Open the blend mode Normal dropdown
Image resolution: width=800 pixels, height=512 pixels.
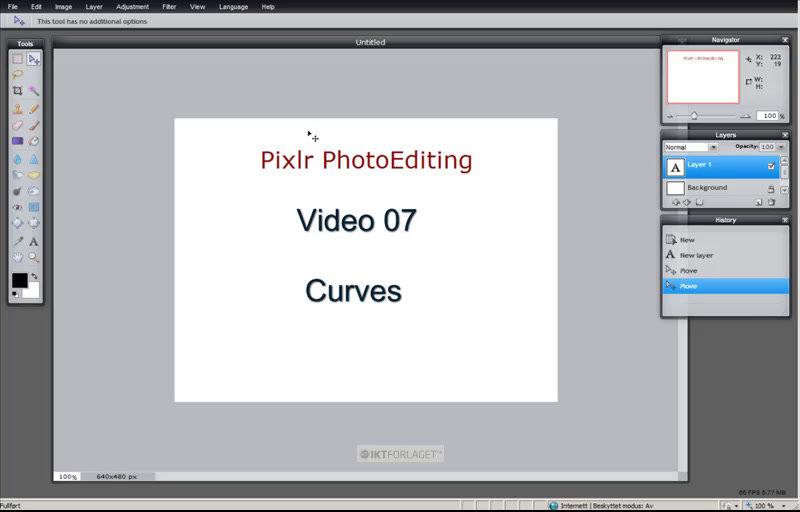[713, 147]
